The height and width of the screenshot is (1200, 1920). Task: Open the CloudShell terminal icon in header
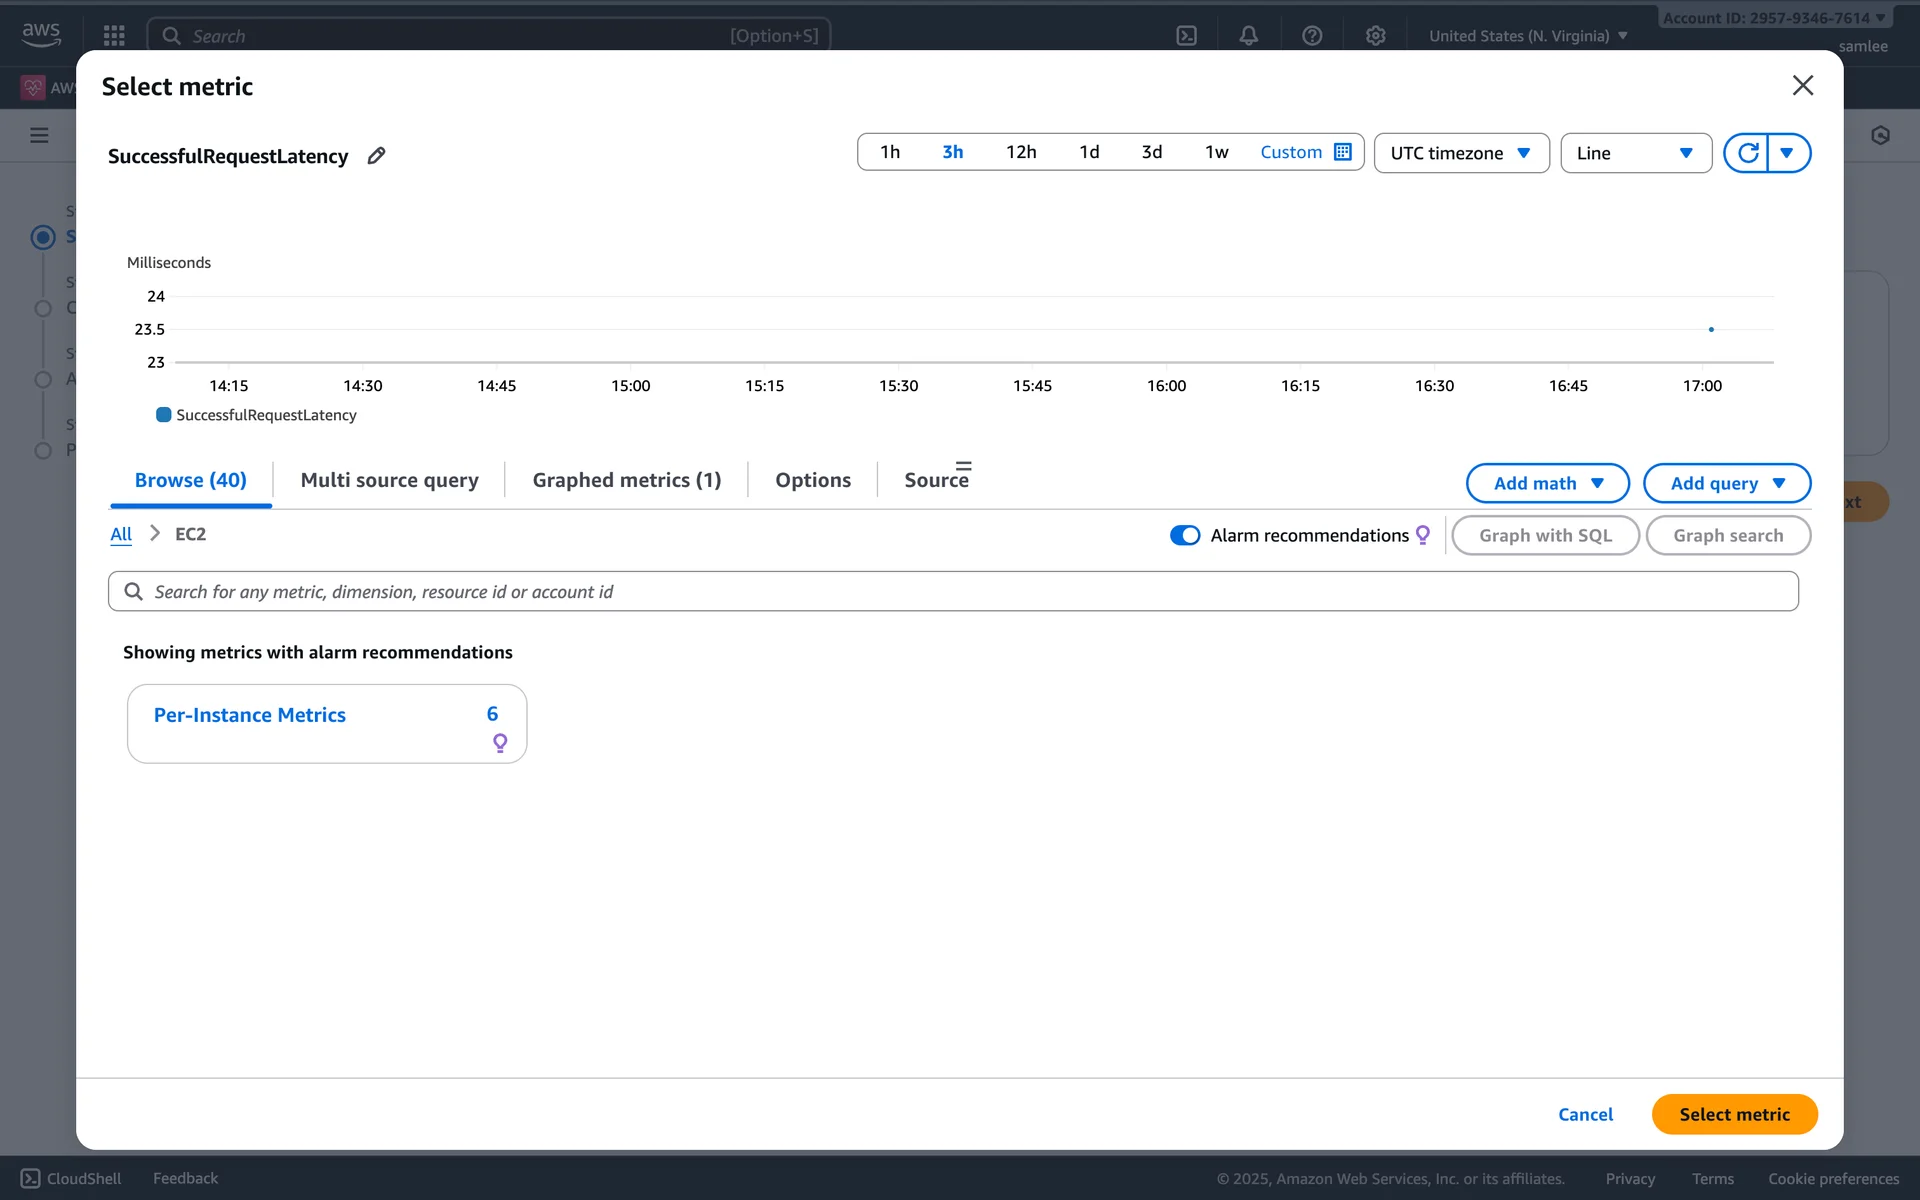[1187, 36]
